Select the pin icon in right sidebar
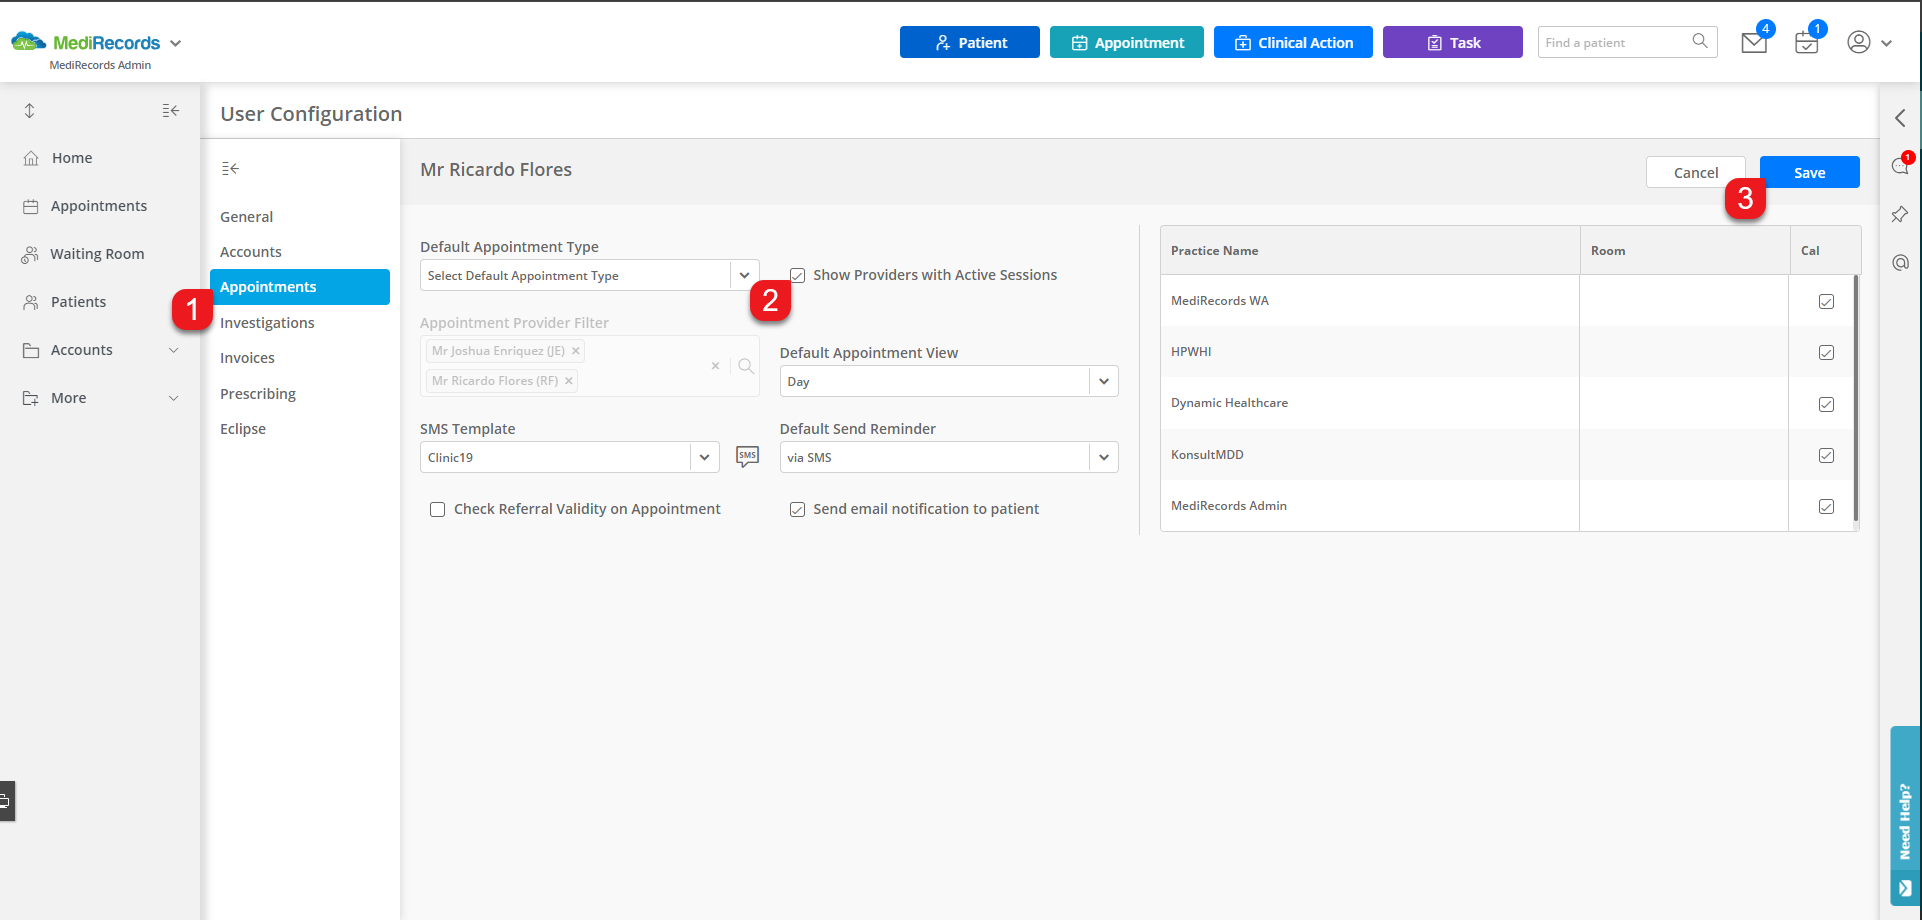Screen dimensions: 1922x920 coord(1899,214)
